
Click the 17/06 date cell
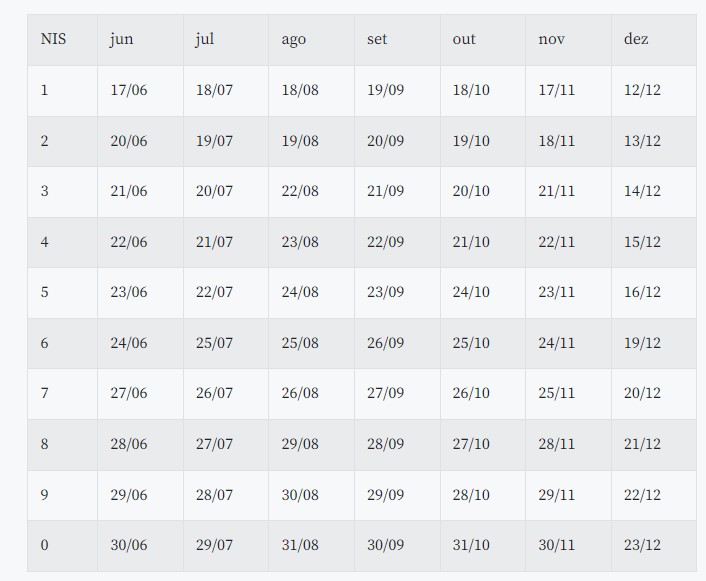[x=128, y=90]
